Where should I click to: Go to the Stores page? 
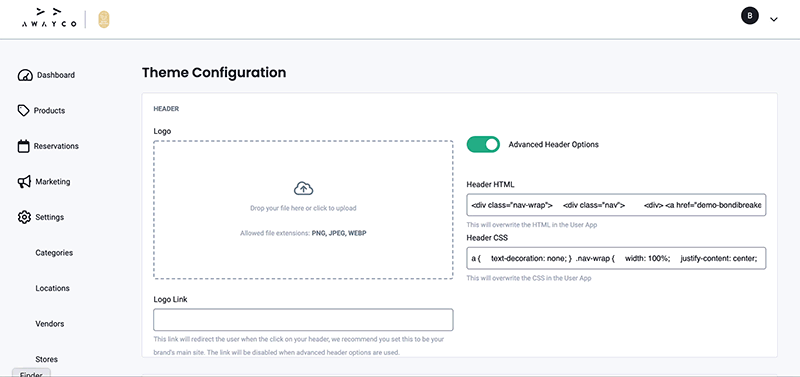(46, 359)
